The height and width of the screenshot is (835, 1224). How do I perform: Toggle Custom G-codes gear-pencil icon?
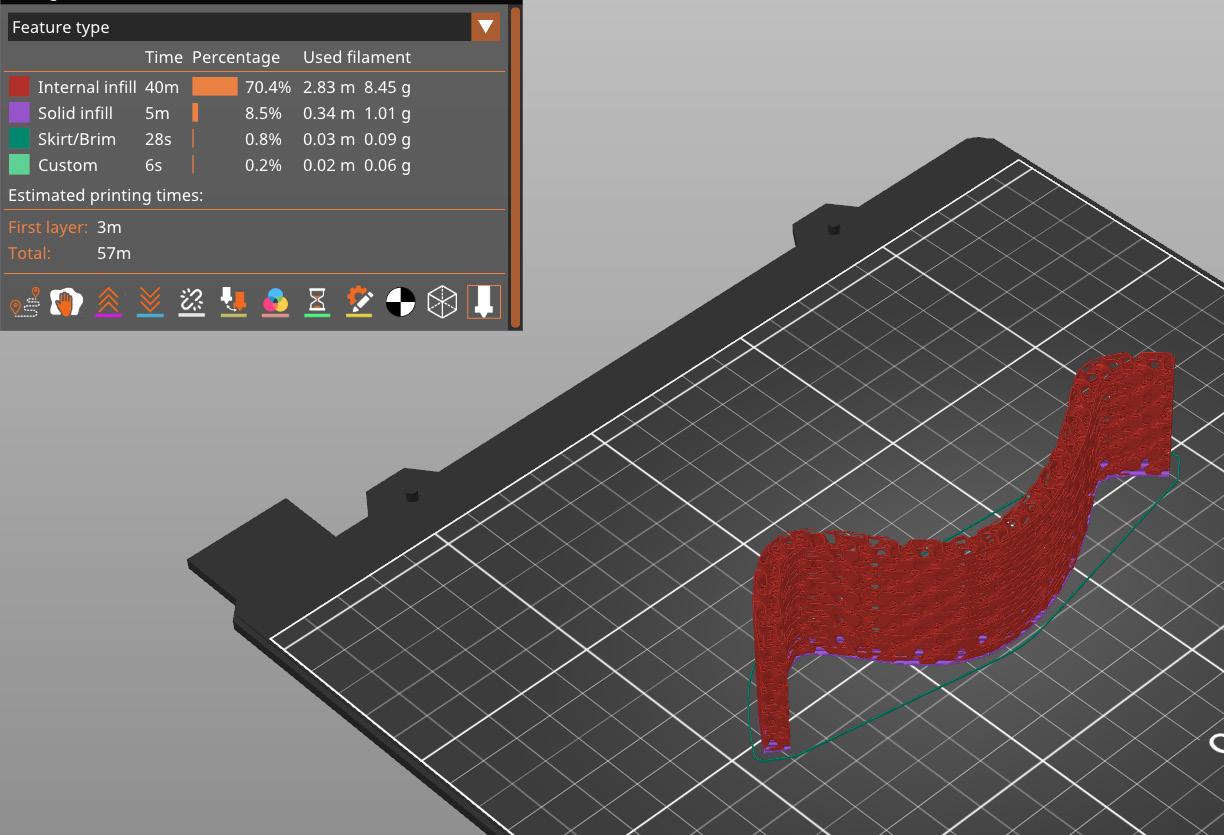pyautogui.click(x=359, y=302)
